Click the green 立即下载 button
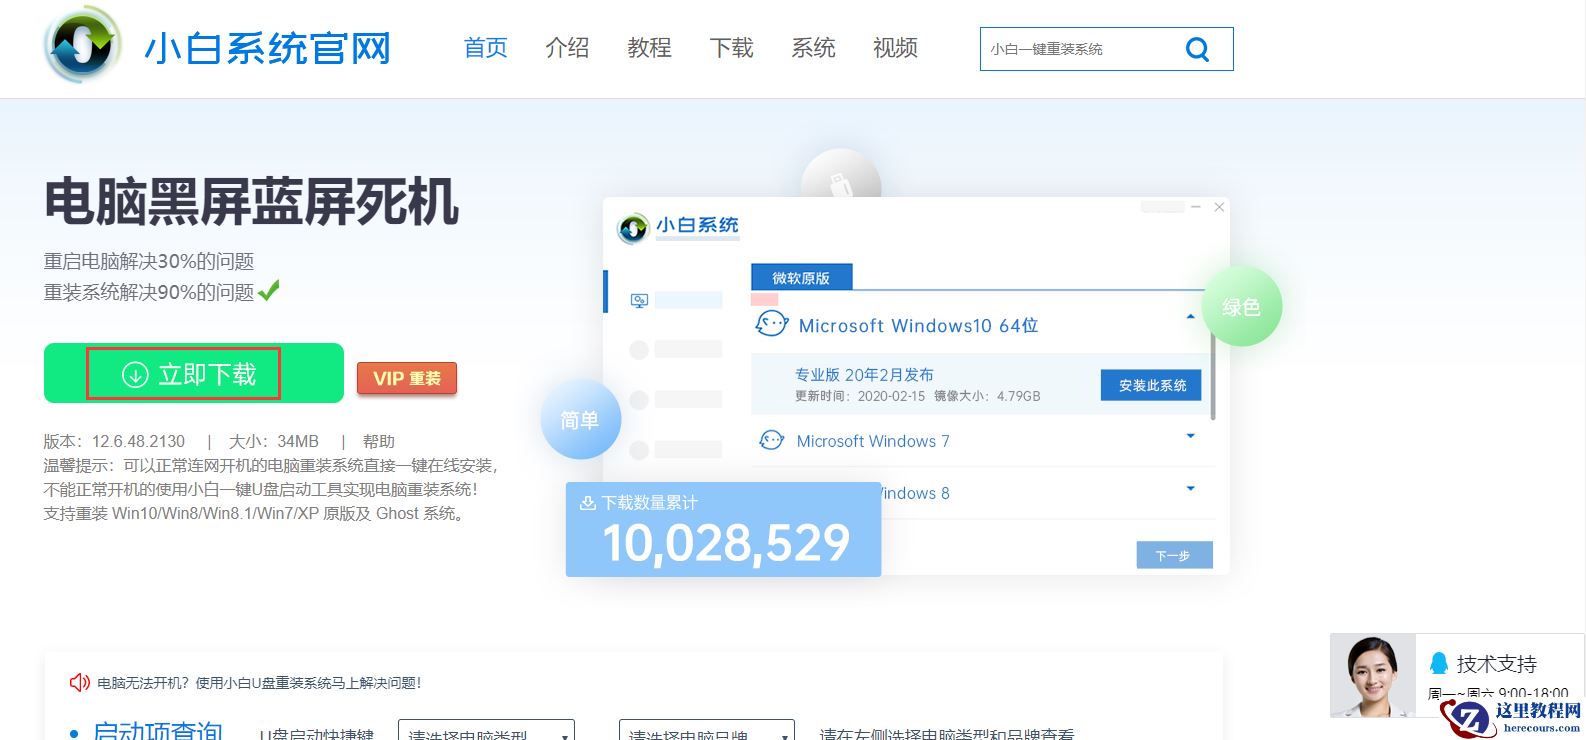Screen dimensions: 1586x740 point(194,373)
